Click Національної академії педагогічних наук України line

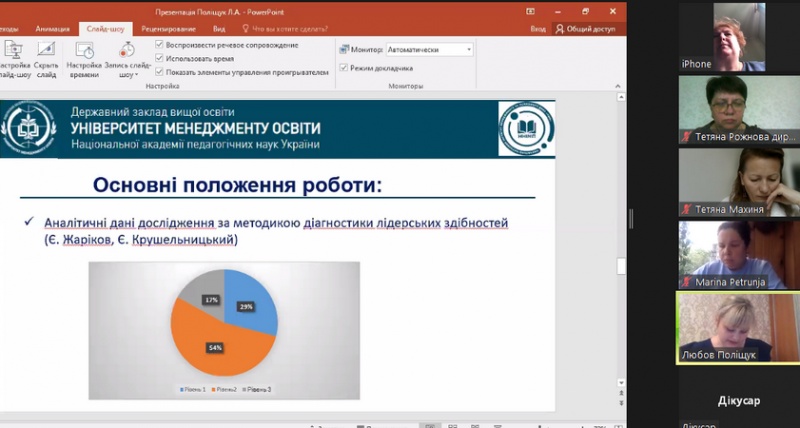pos(195,144)
